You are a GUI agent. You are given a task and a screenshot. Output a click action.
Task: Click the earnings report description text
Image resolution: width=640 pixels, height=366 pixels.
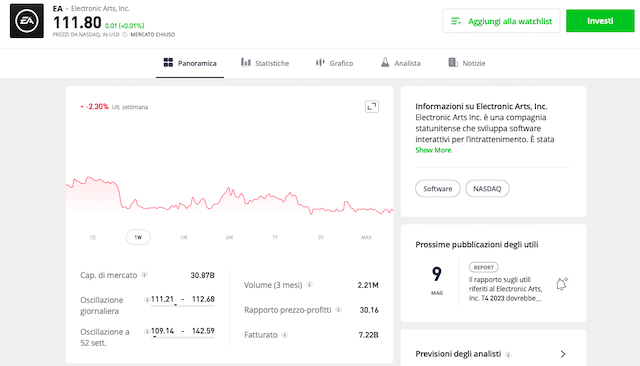pyautogui.click(x=505, y=289)
